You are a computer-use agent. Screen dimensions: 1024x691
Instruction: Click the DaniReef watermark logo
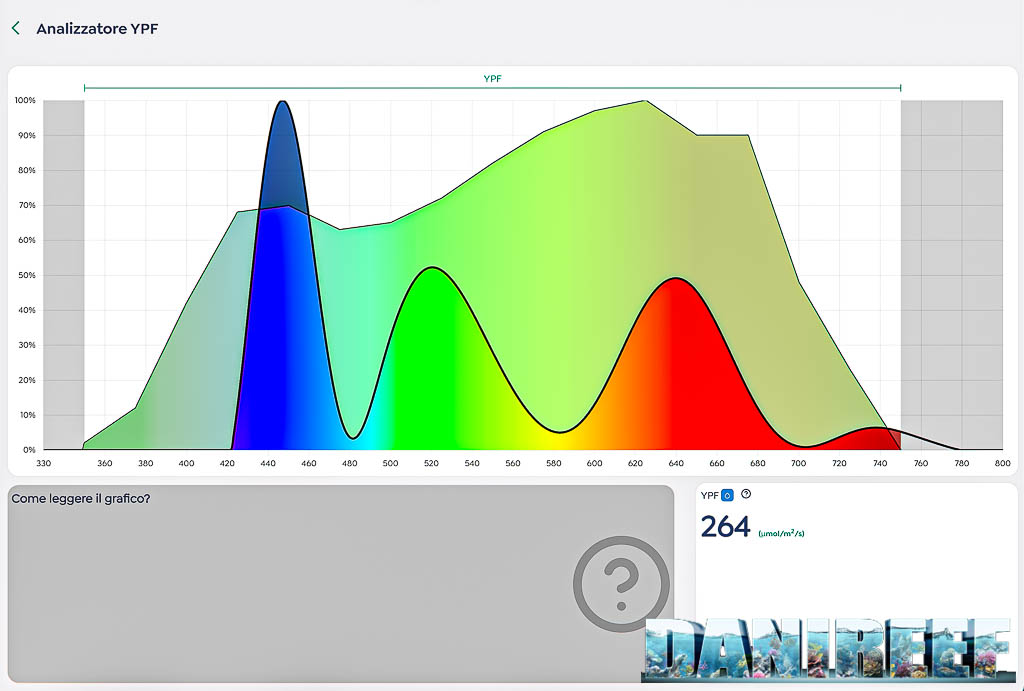click(827, 648)
